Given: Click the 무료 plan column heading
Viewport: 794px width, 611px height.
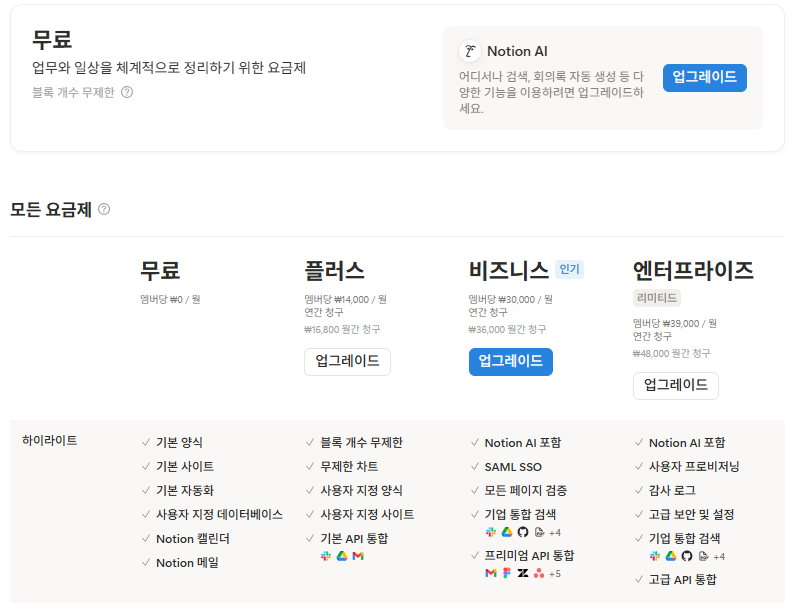Looking at the screenshot, I should tap(160, 270).
